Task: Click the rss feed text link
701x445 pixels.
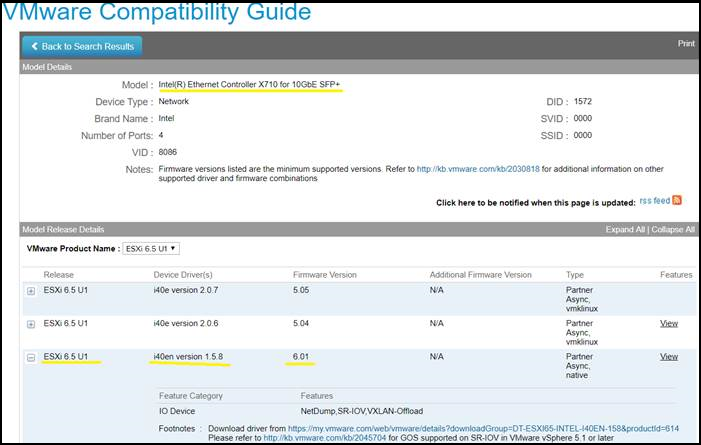Action: 655,201
